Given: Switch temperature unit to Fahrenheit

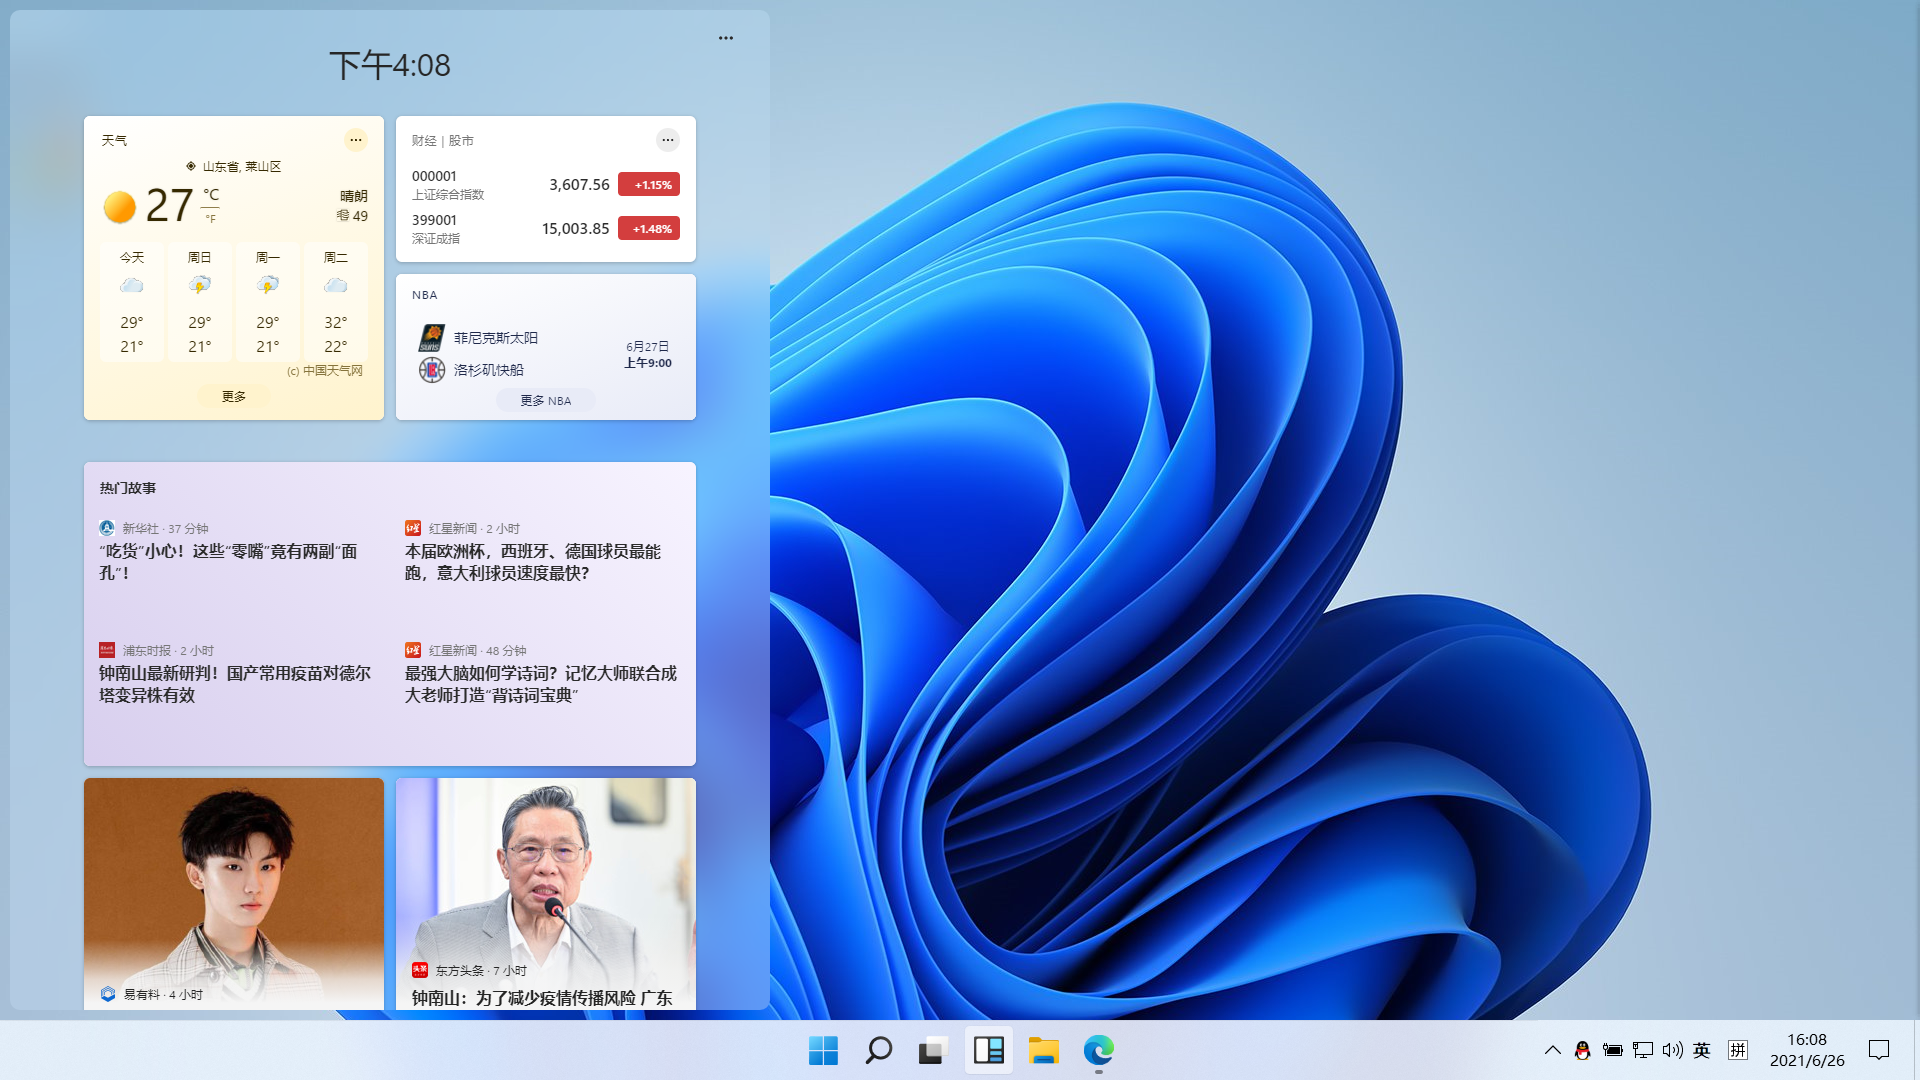Looking at the screenshot, I should tap(211, 218).
